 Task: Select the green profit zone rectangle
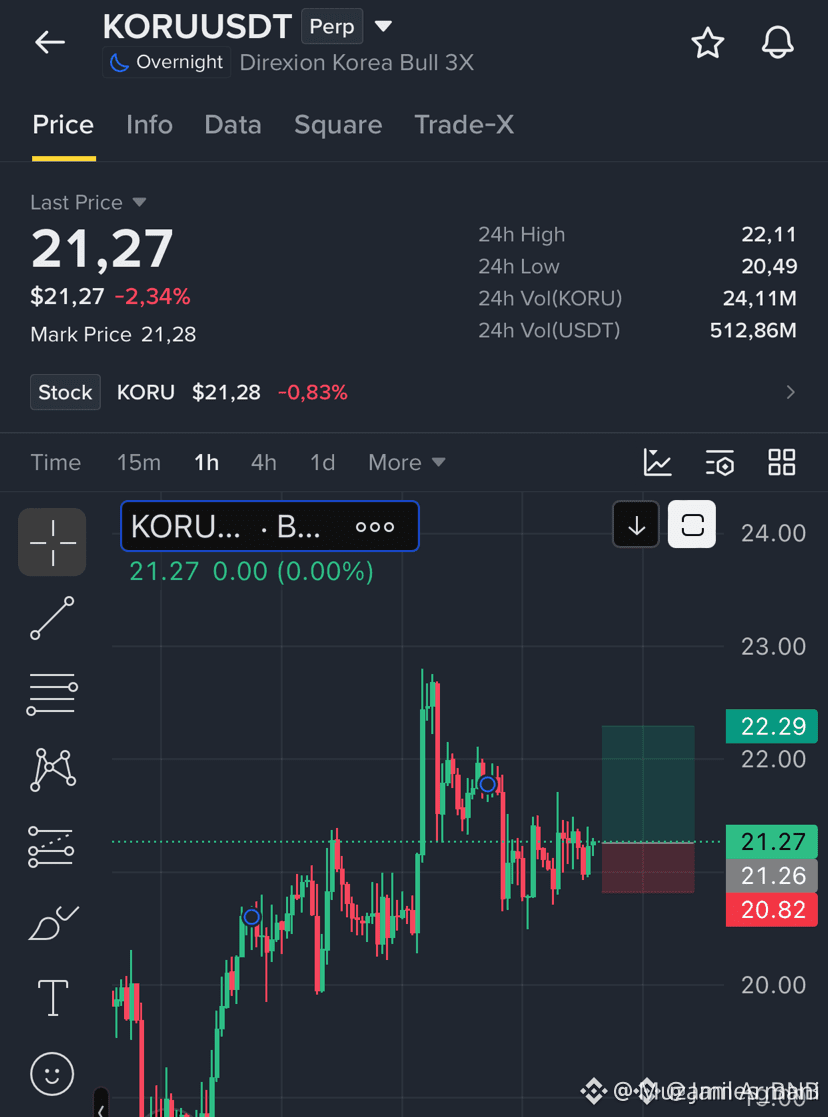pyautogui.click(x=648, y=784)
